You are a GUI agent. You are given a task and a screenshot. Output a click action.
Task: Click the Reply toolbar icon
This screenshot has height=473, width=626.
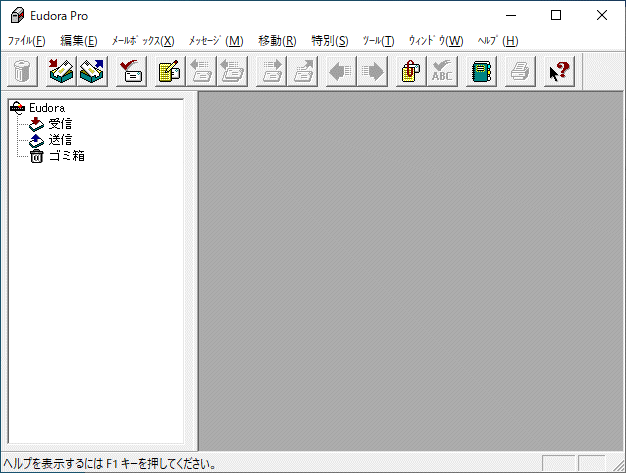tap(201, 71)
